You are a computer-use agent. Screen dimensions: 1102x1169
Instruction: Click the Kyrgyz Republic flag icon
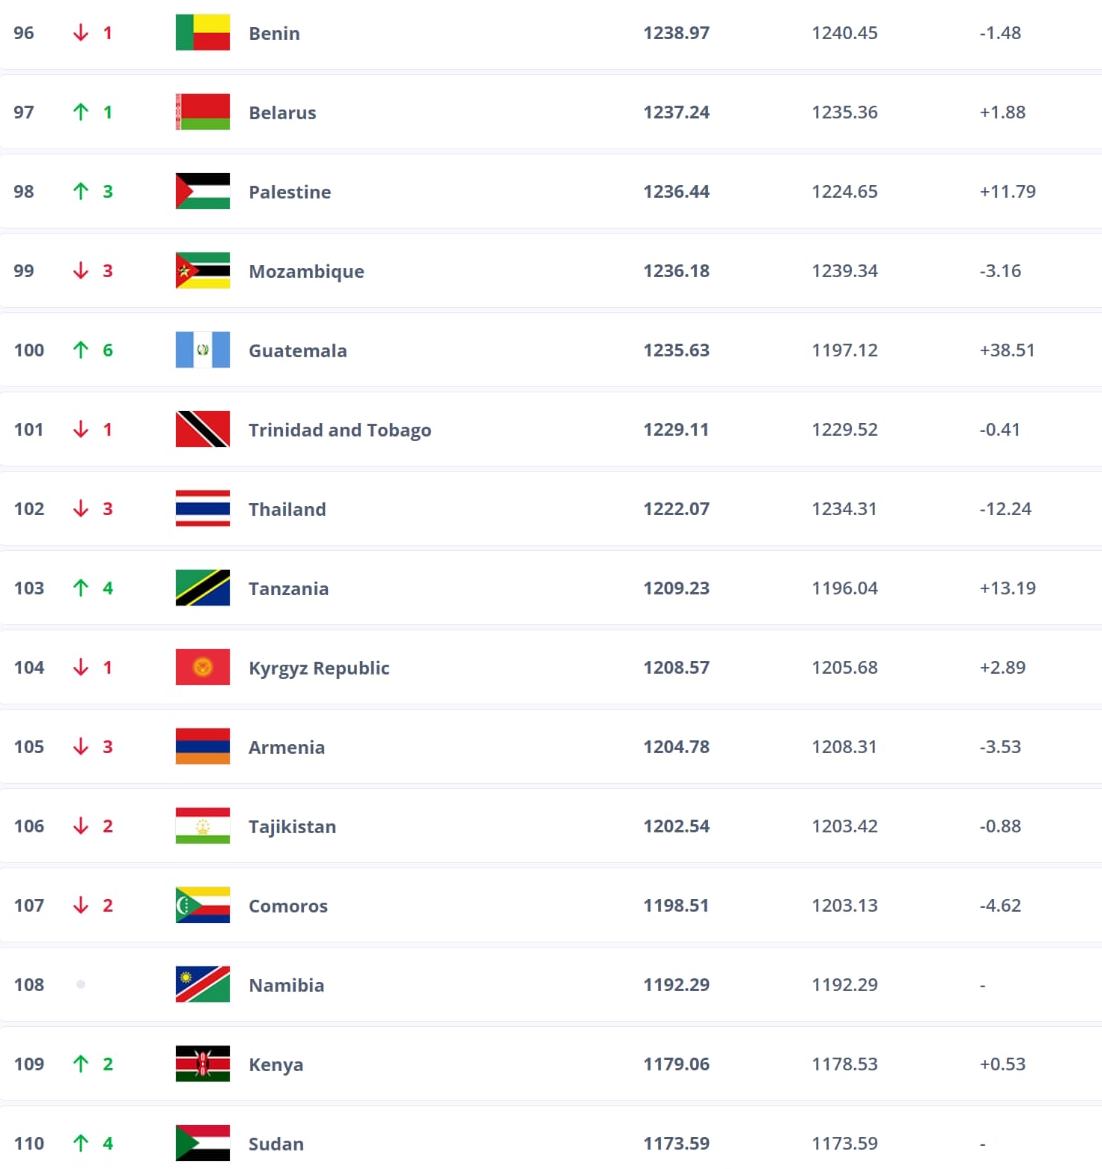tap(203, 667)
